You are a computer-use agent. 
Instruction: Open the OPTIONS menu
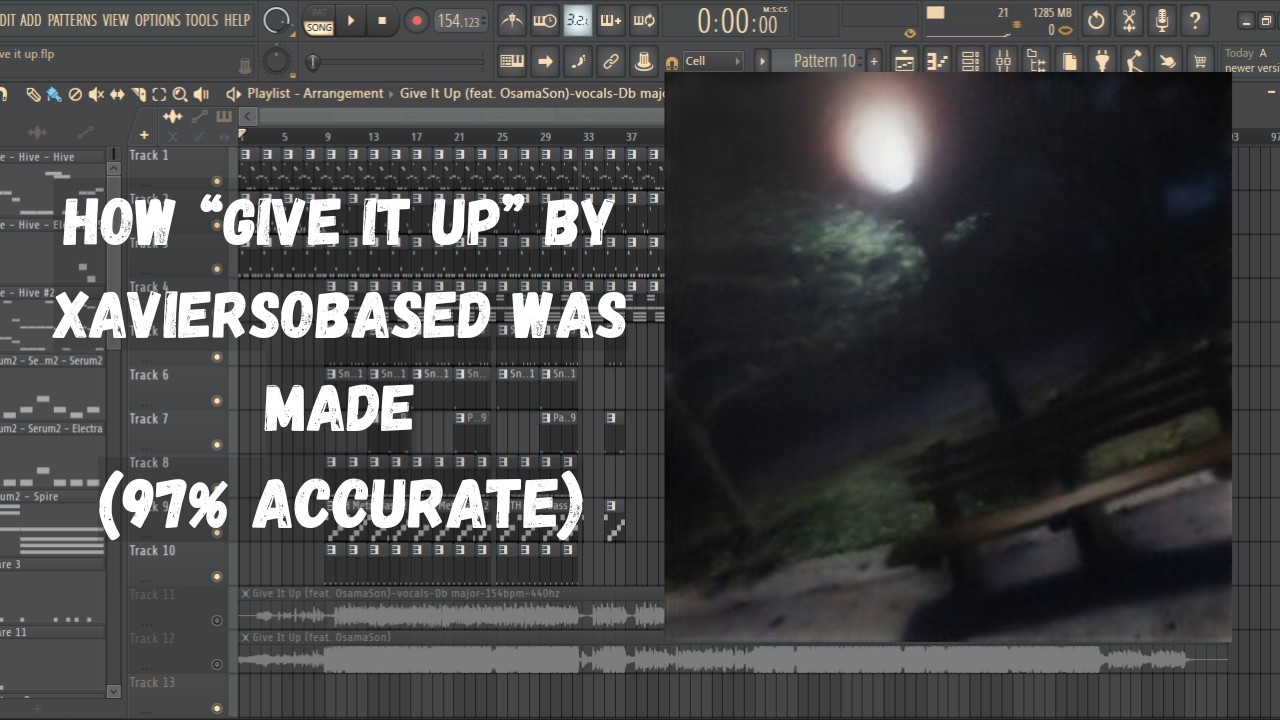(157, 20)
